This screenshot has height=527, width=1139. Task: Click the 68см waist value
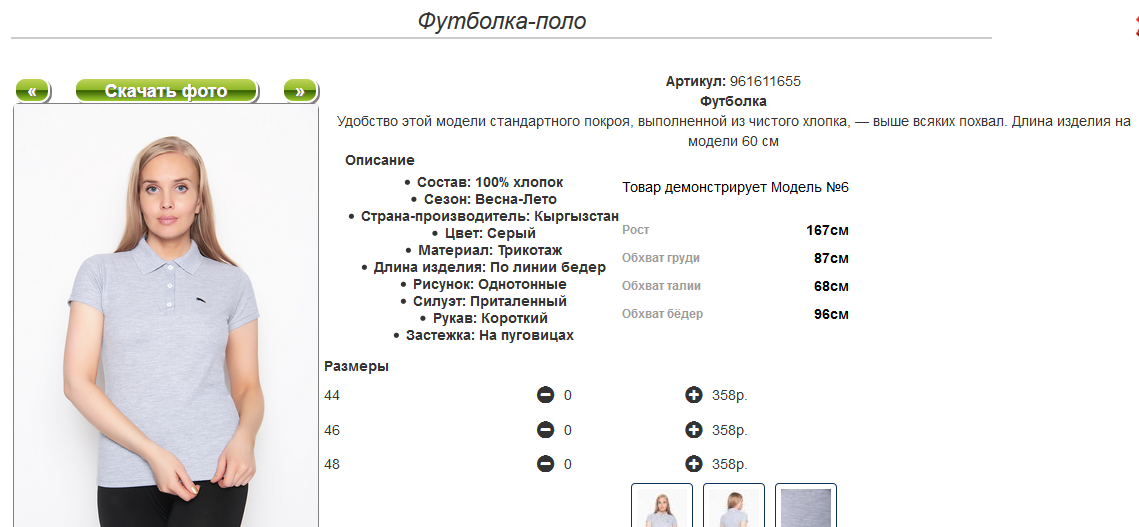[x=832, y=286]
